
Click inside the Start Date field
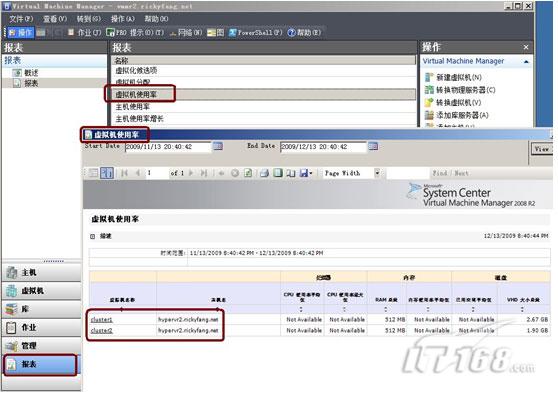point(168,147)
